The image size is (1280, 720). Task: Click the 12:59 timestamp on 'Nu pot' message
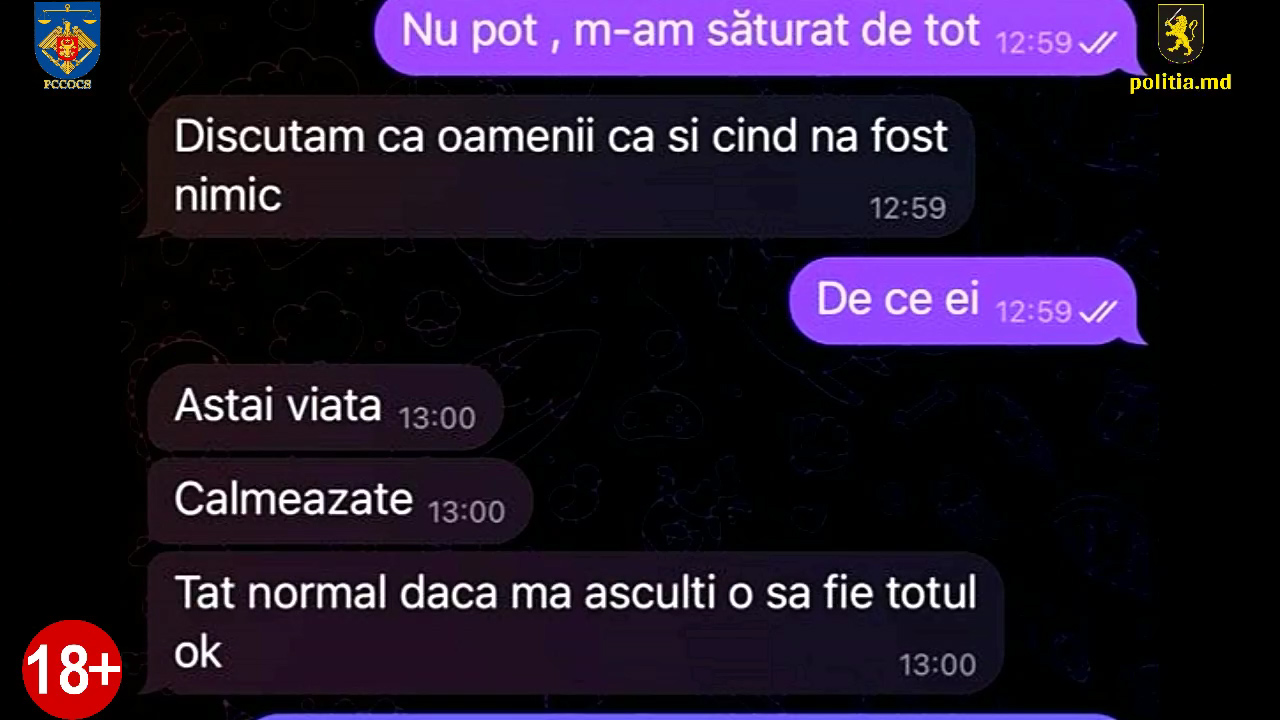pyautogui.click(x=1034, y=43)
